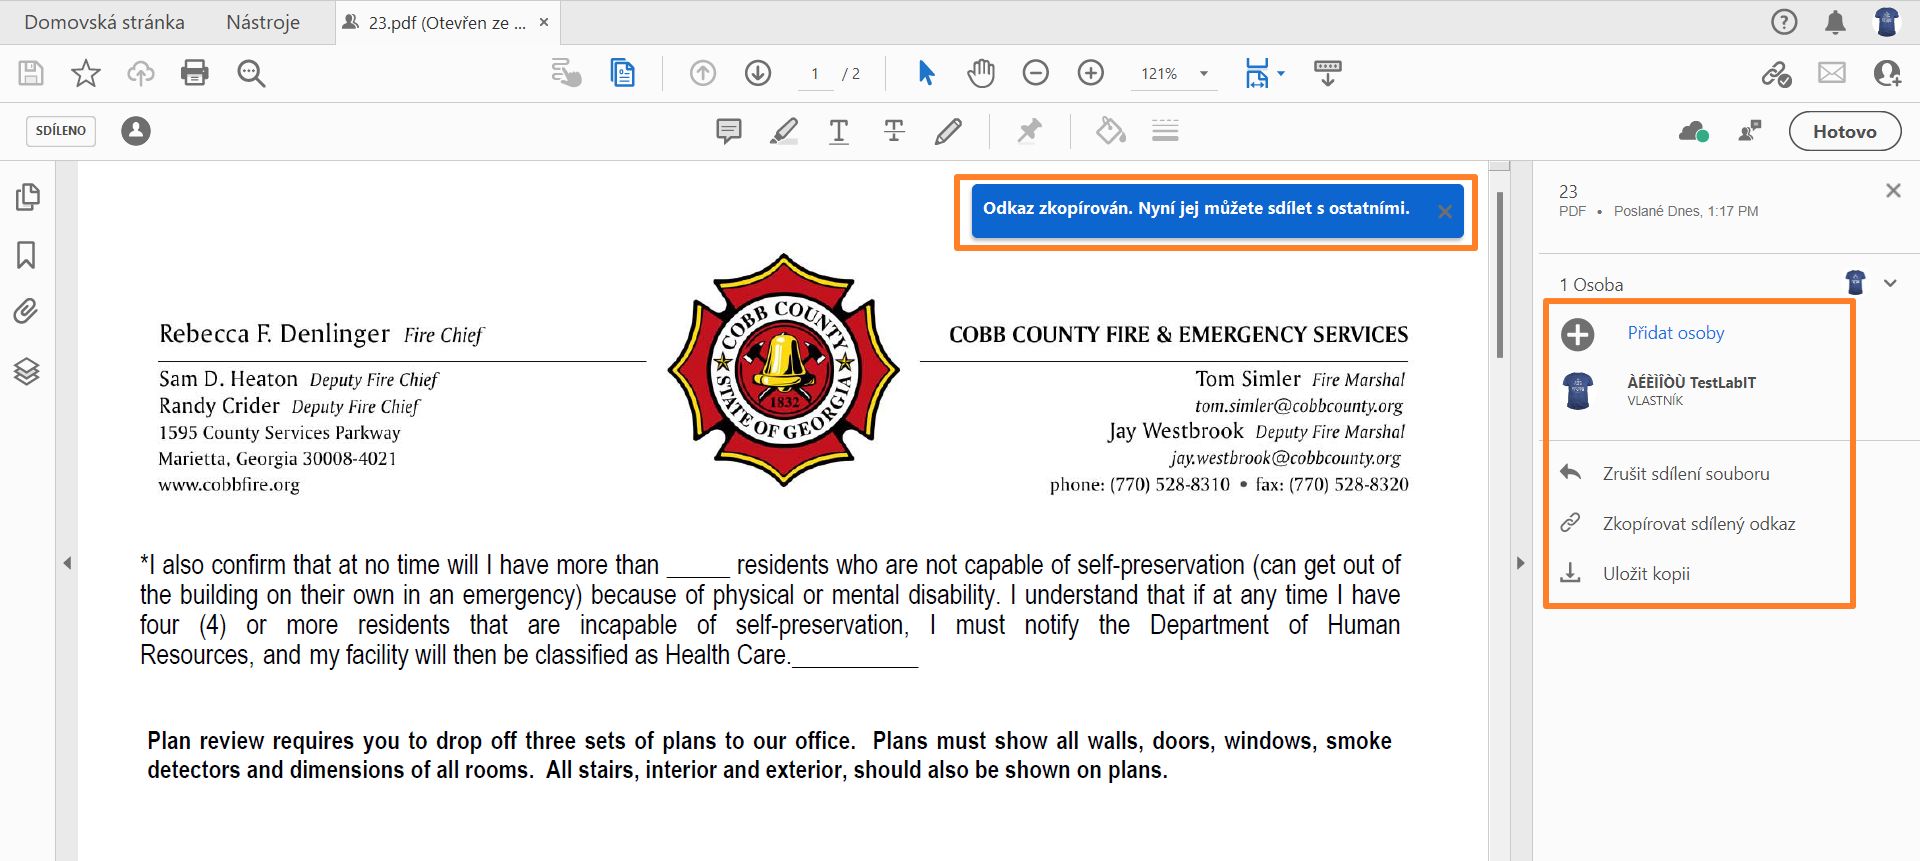
Task: Click the pin annotation icon
Action: 1029,131
